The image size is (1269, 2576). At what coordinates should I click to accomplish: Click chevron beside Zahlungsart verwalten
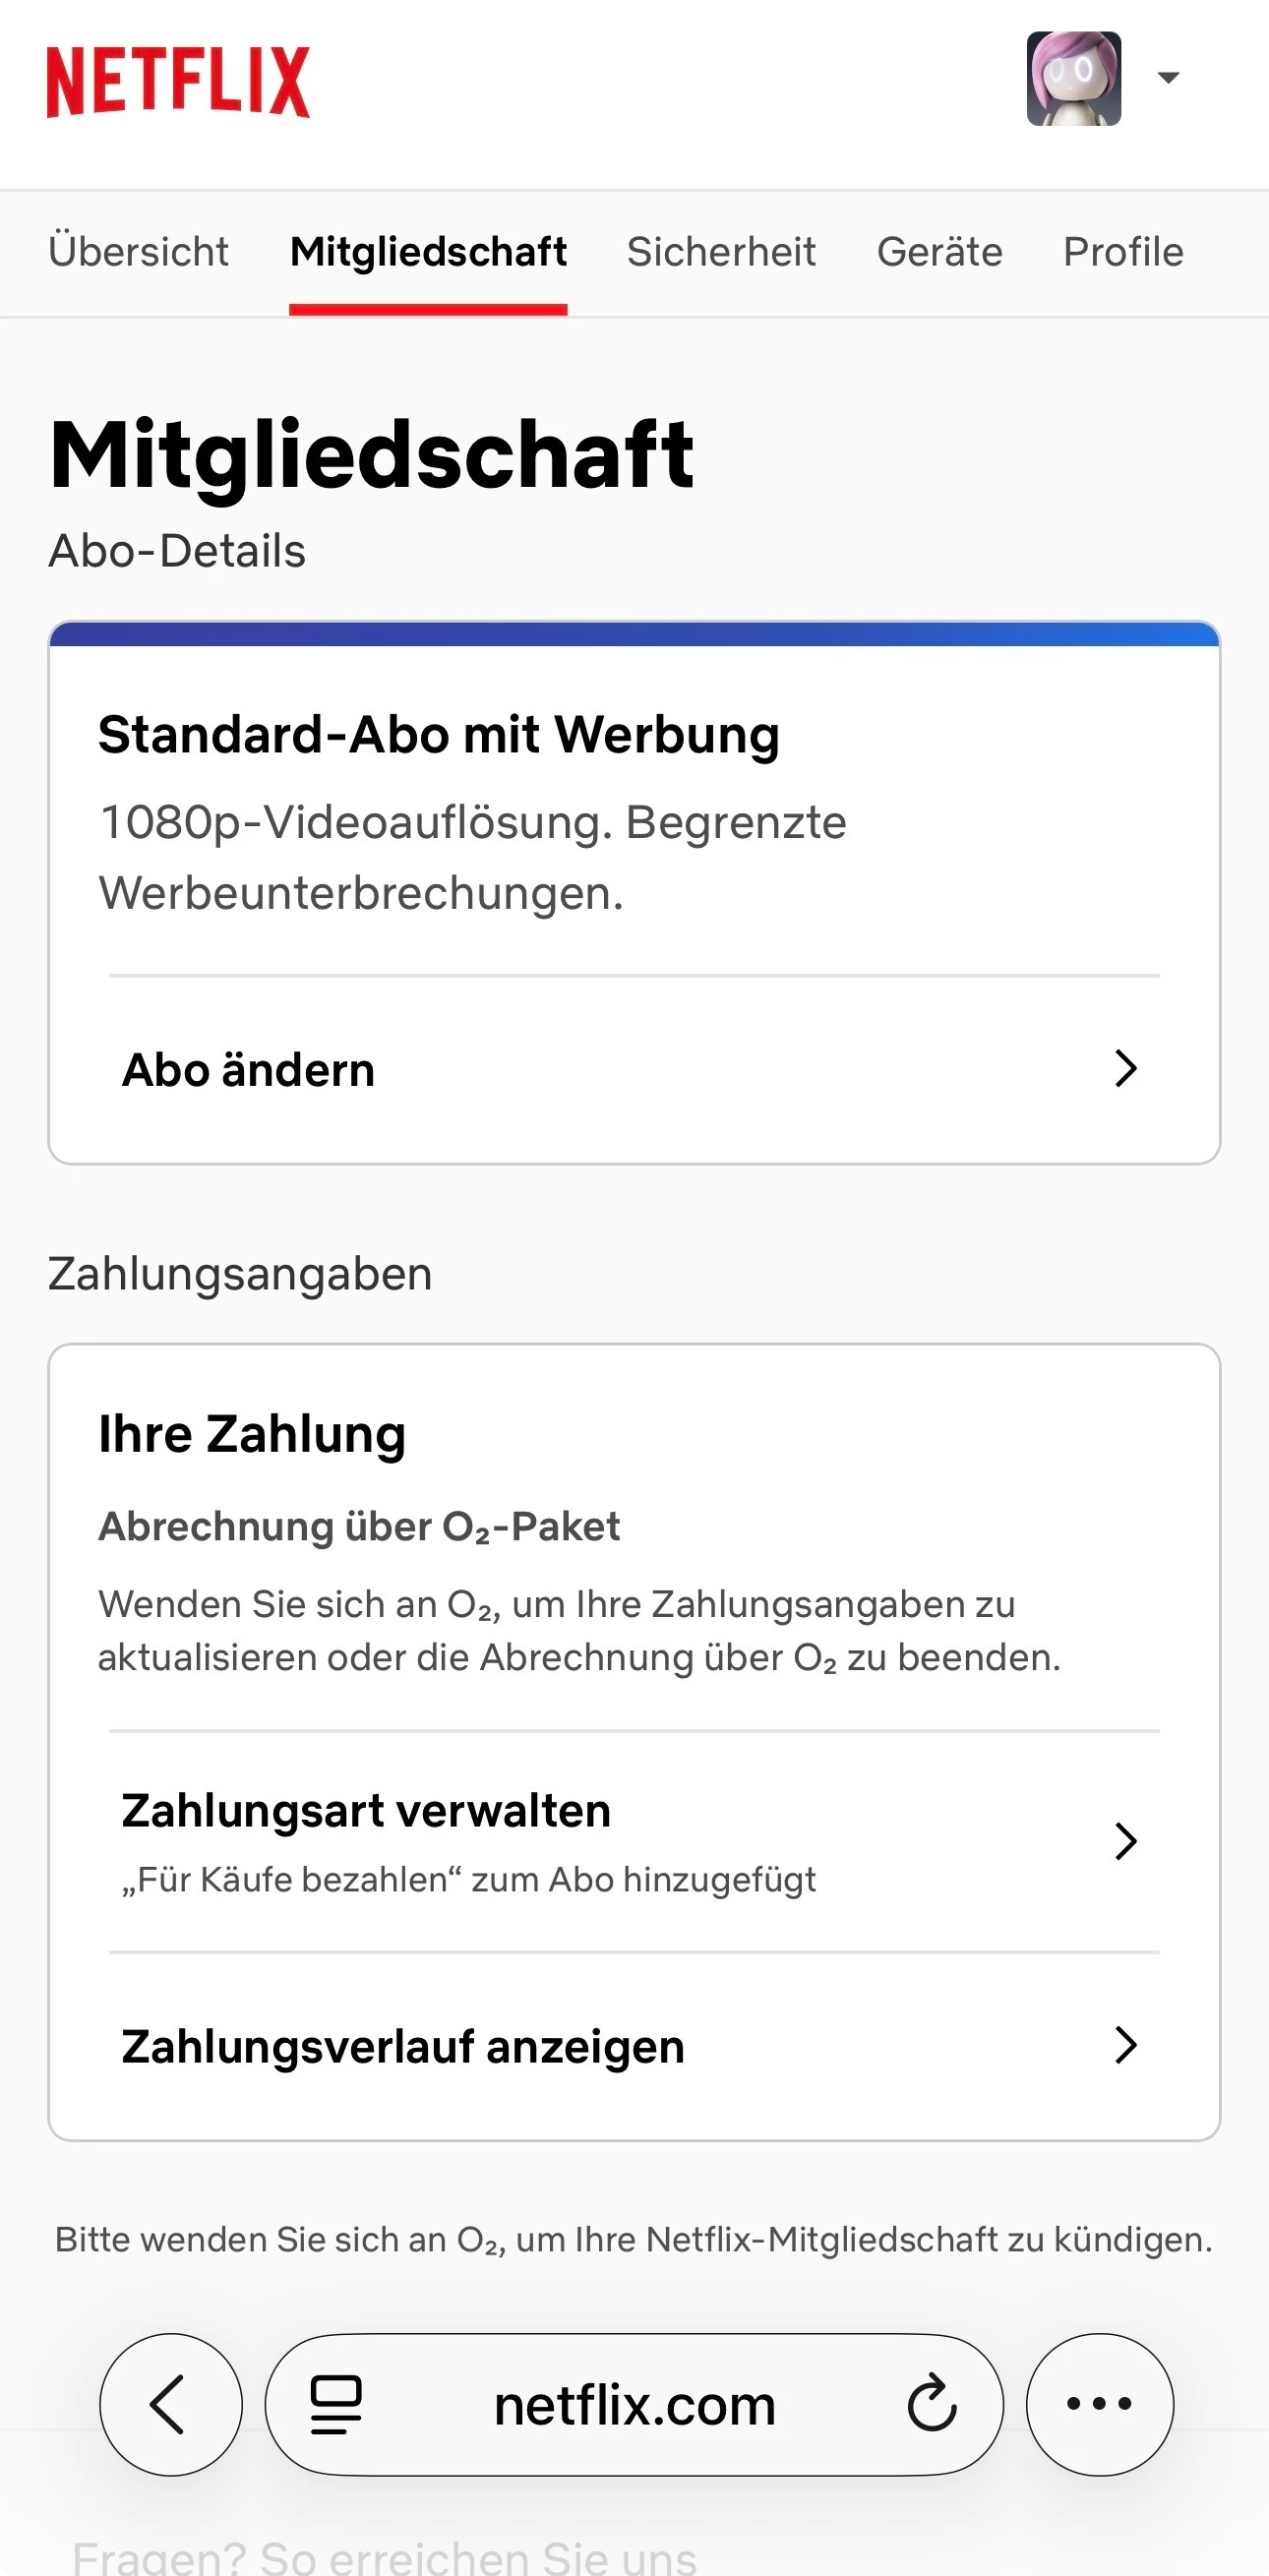click(1126, 1841)
